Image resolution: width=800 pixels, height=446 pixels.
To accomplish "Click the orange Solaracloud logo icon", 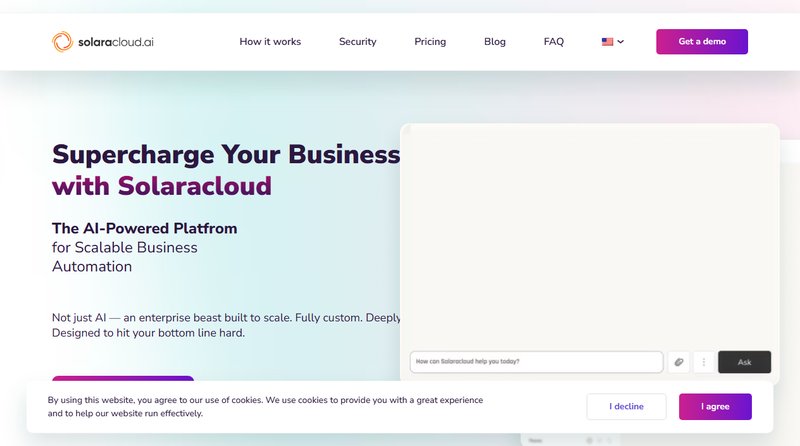I will [63, 41].
